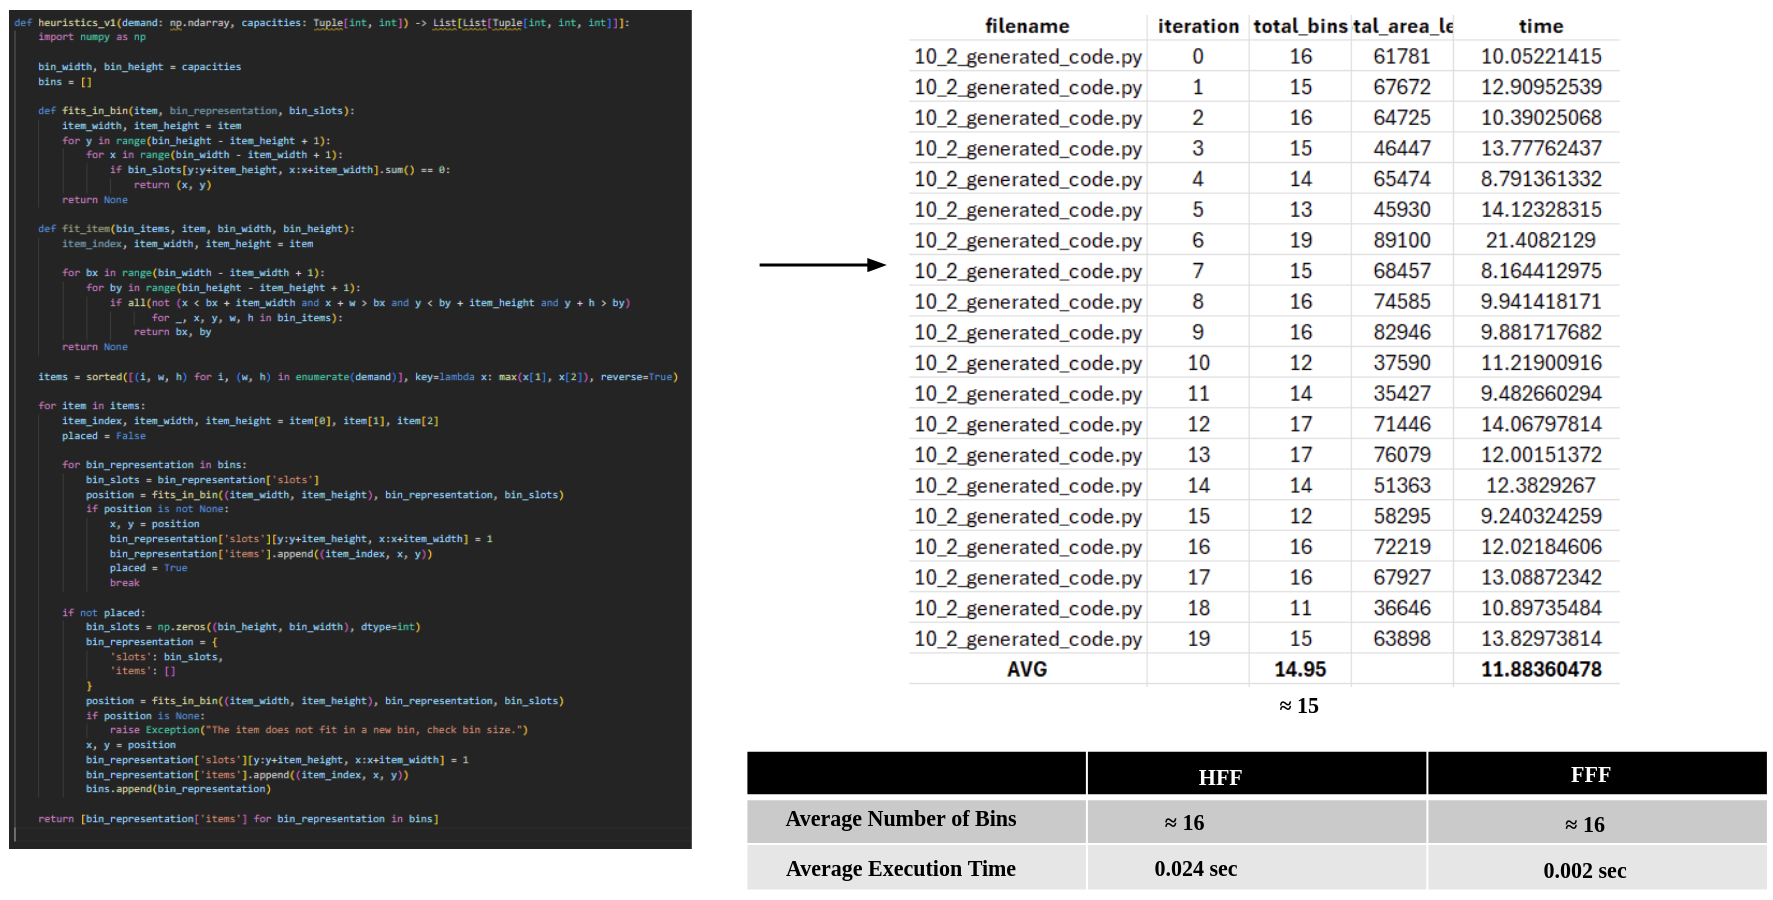
Task: Click the arrow pointing to the results table
Action: (822, 265)
